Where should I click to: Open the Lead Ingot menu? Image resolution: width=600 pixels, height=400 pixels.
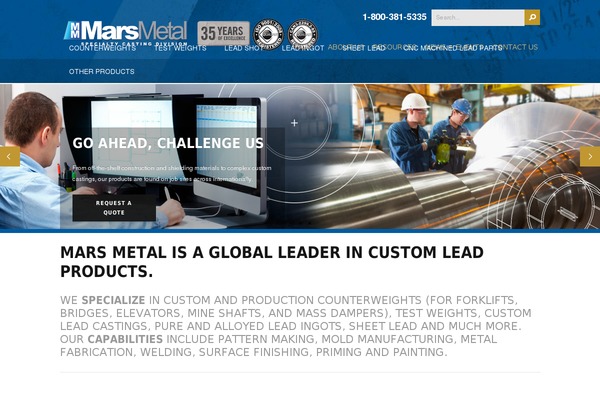[303, 48]
